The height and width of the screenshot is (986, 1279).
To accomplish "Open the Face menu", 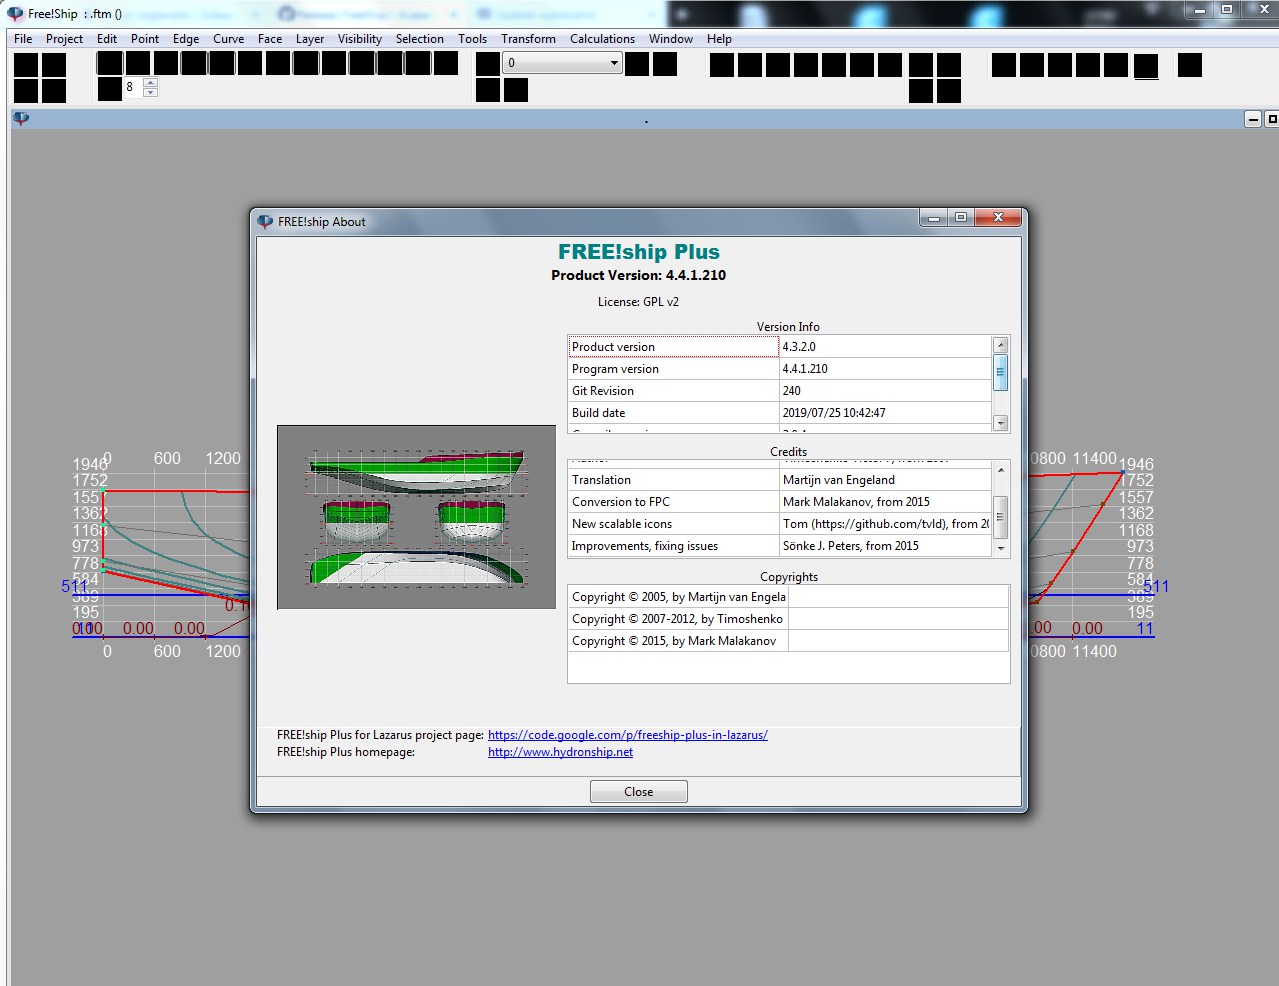I will tap(270, 39).
